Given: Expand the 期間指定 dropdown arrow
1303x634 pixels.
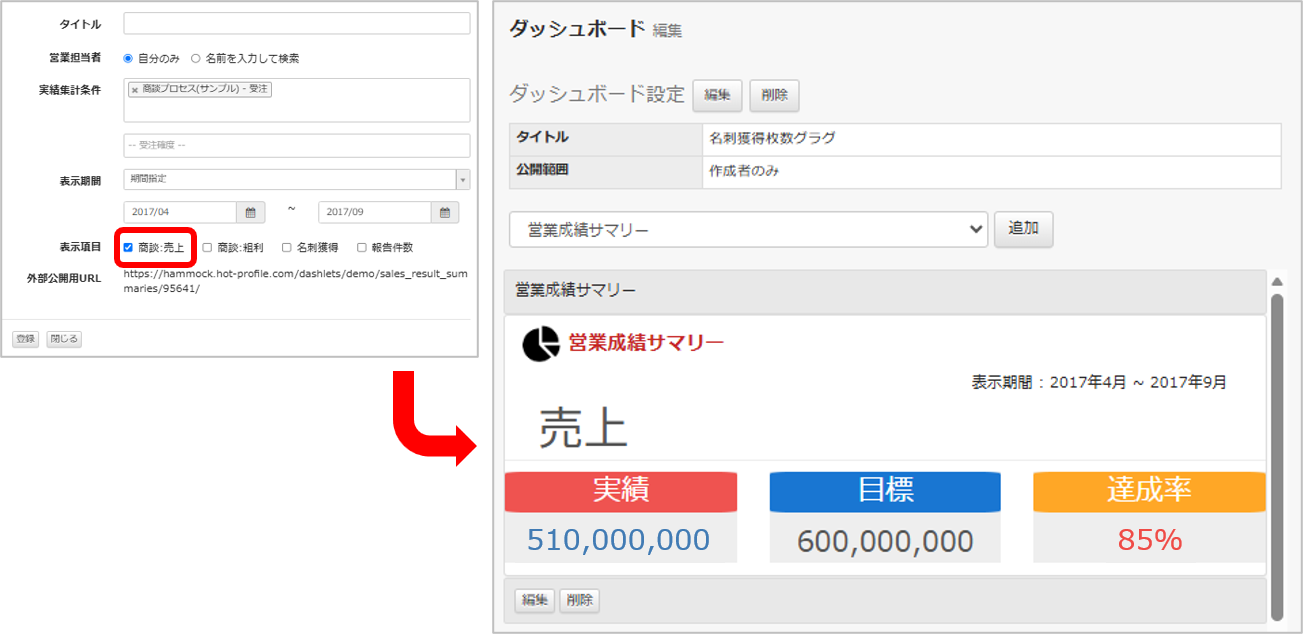Looking at the screenshot, I should (463, 180).
